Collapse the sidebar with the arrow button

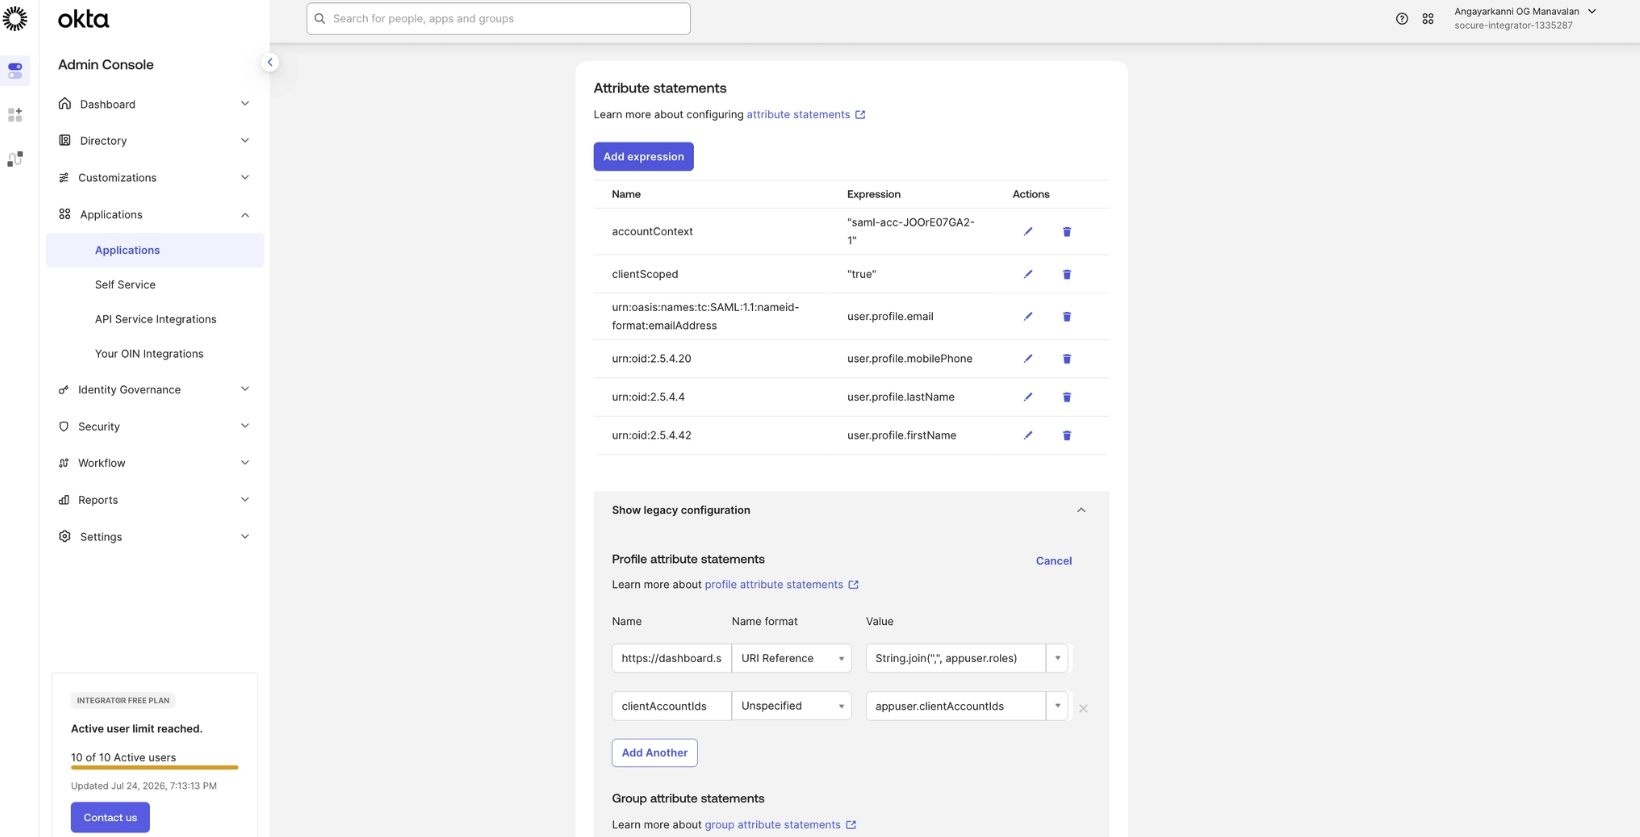[x=270, y=62]
